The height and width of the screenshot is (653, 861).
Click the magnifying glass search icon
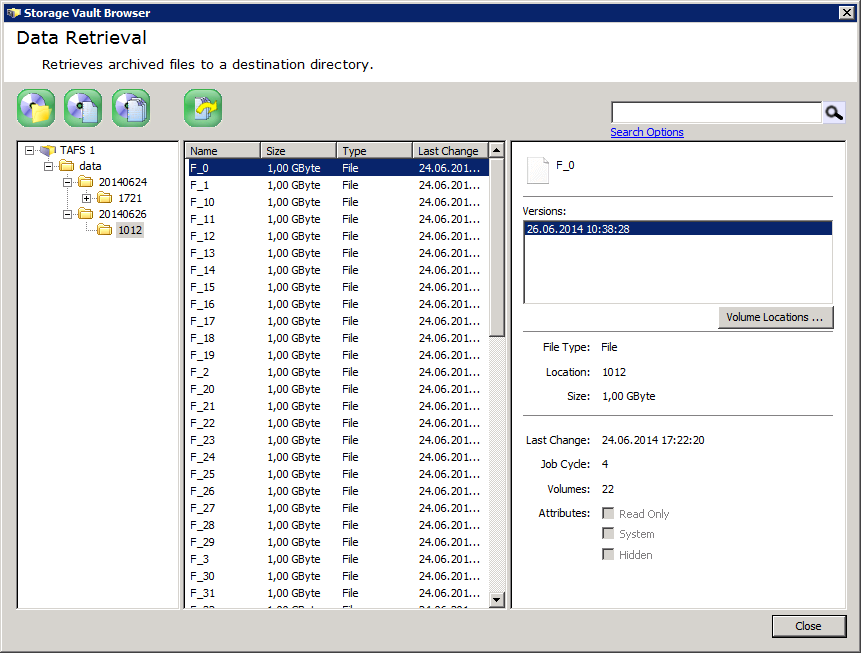click(834, 113)
